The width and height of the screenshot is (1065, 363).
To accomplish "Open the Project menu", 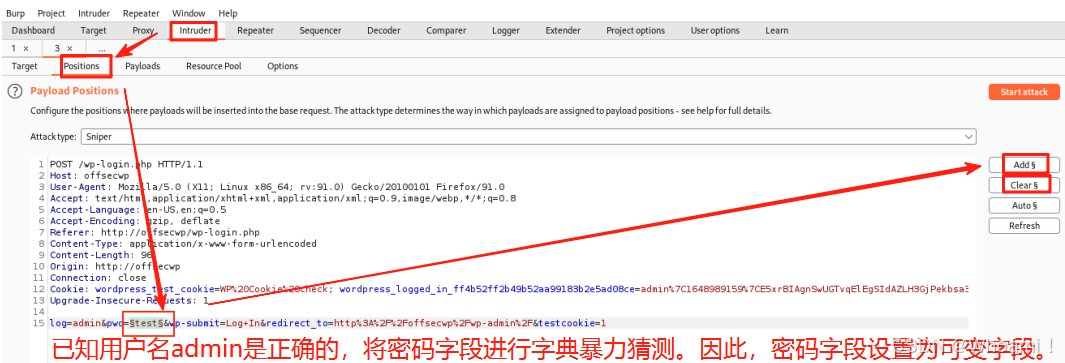I will [x=52, y=13].
